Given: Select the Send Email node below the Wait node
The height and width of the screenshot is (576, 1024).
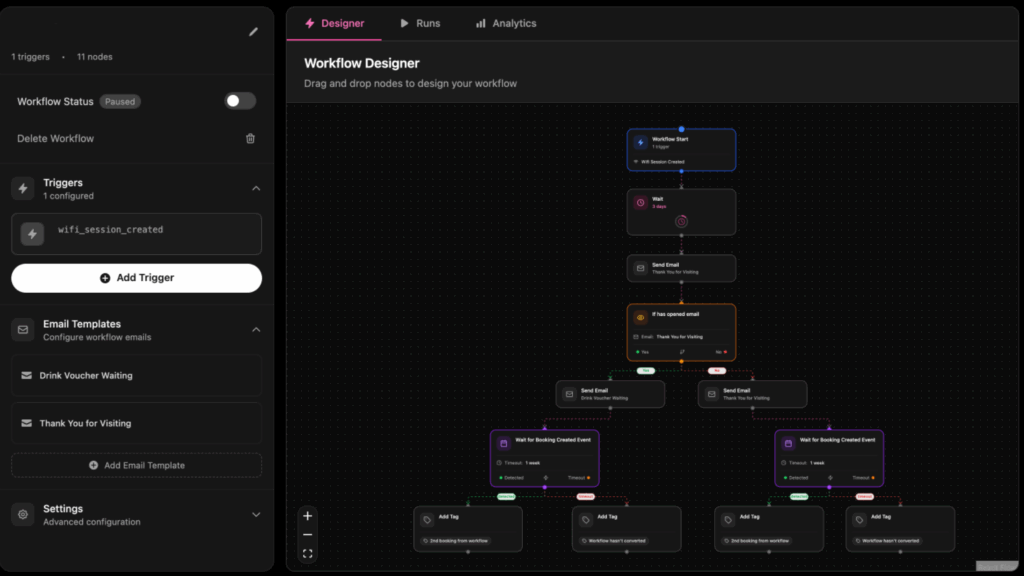Looking at the screenshot, I should (681, 268).
